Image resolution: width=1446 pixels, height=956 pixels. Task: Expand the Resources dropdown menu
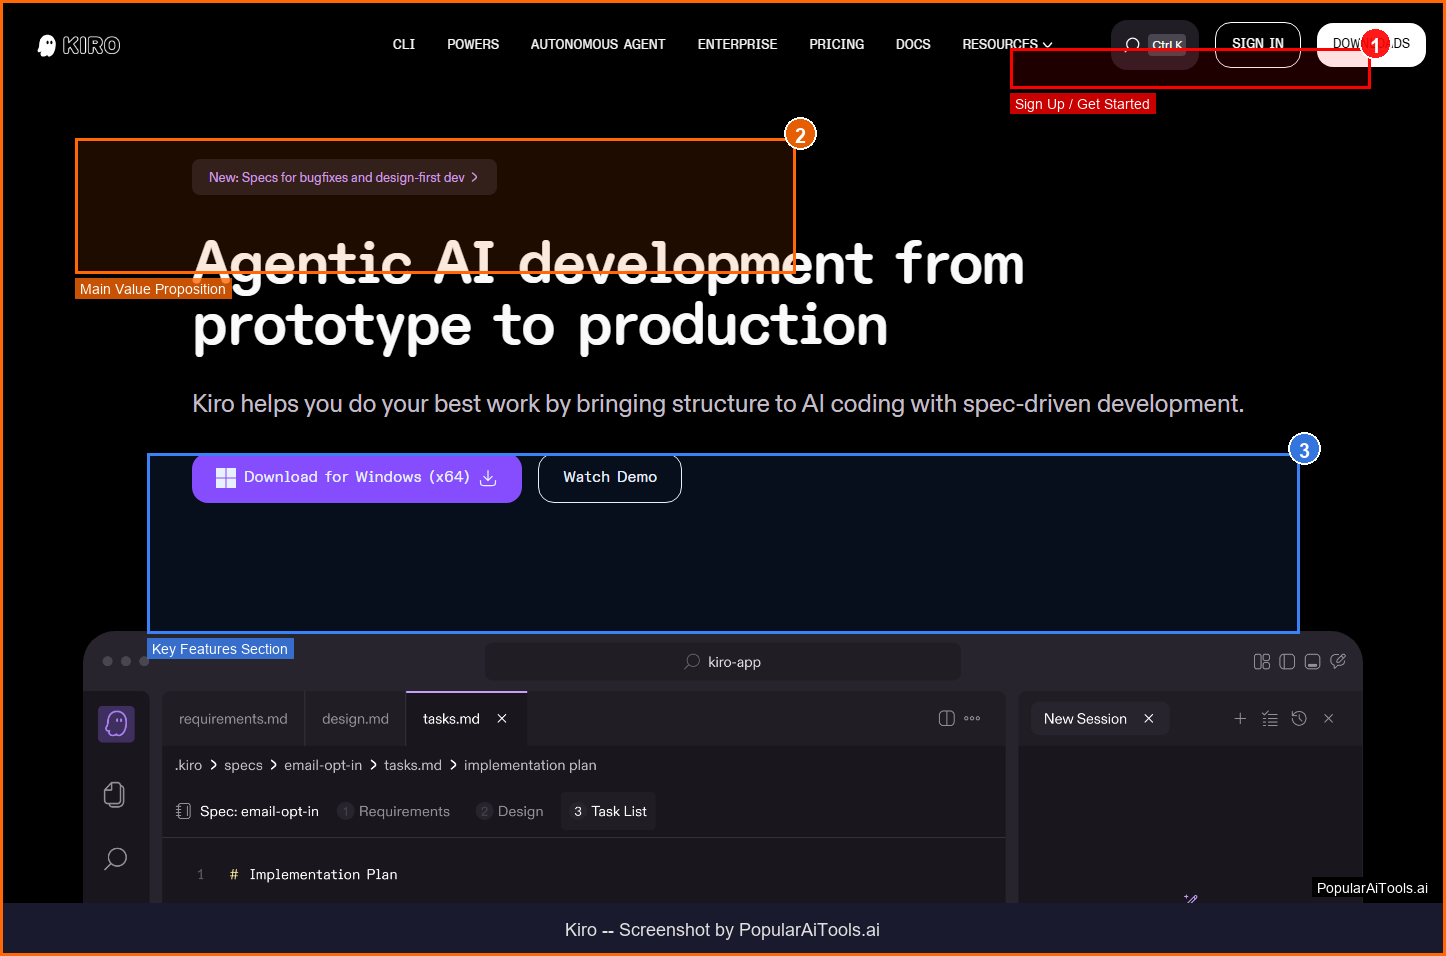pyautogui.click(x=1006, y=44)
